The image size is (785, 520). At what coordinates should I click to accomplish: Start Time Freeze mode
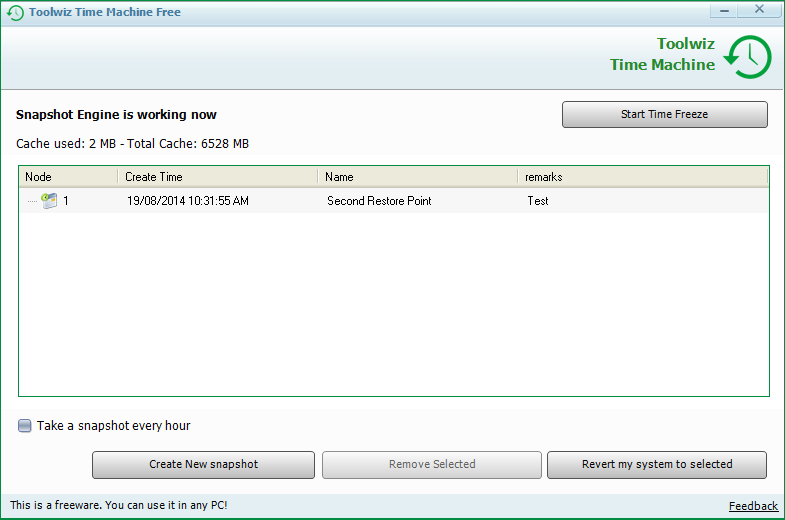pos(664,115)
